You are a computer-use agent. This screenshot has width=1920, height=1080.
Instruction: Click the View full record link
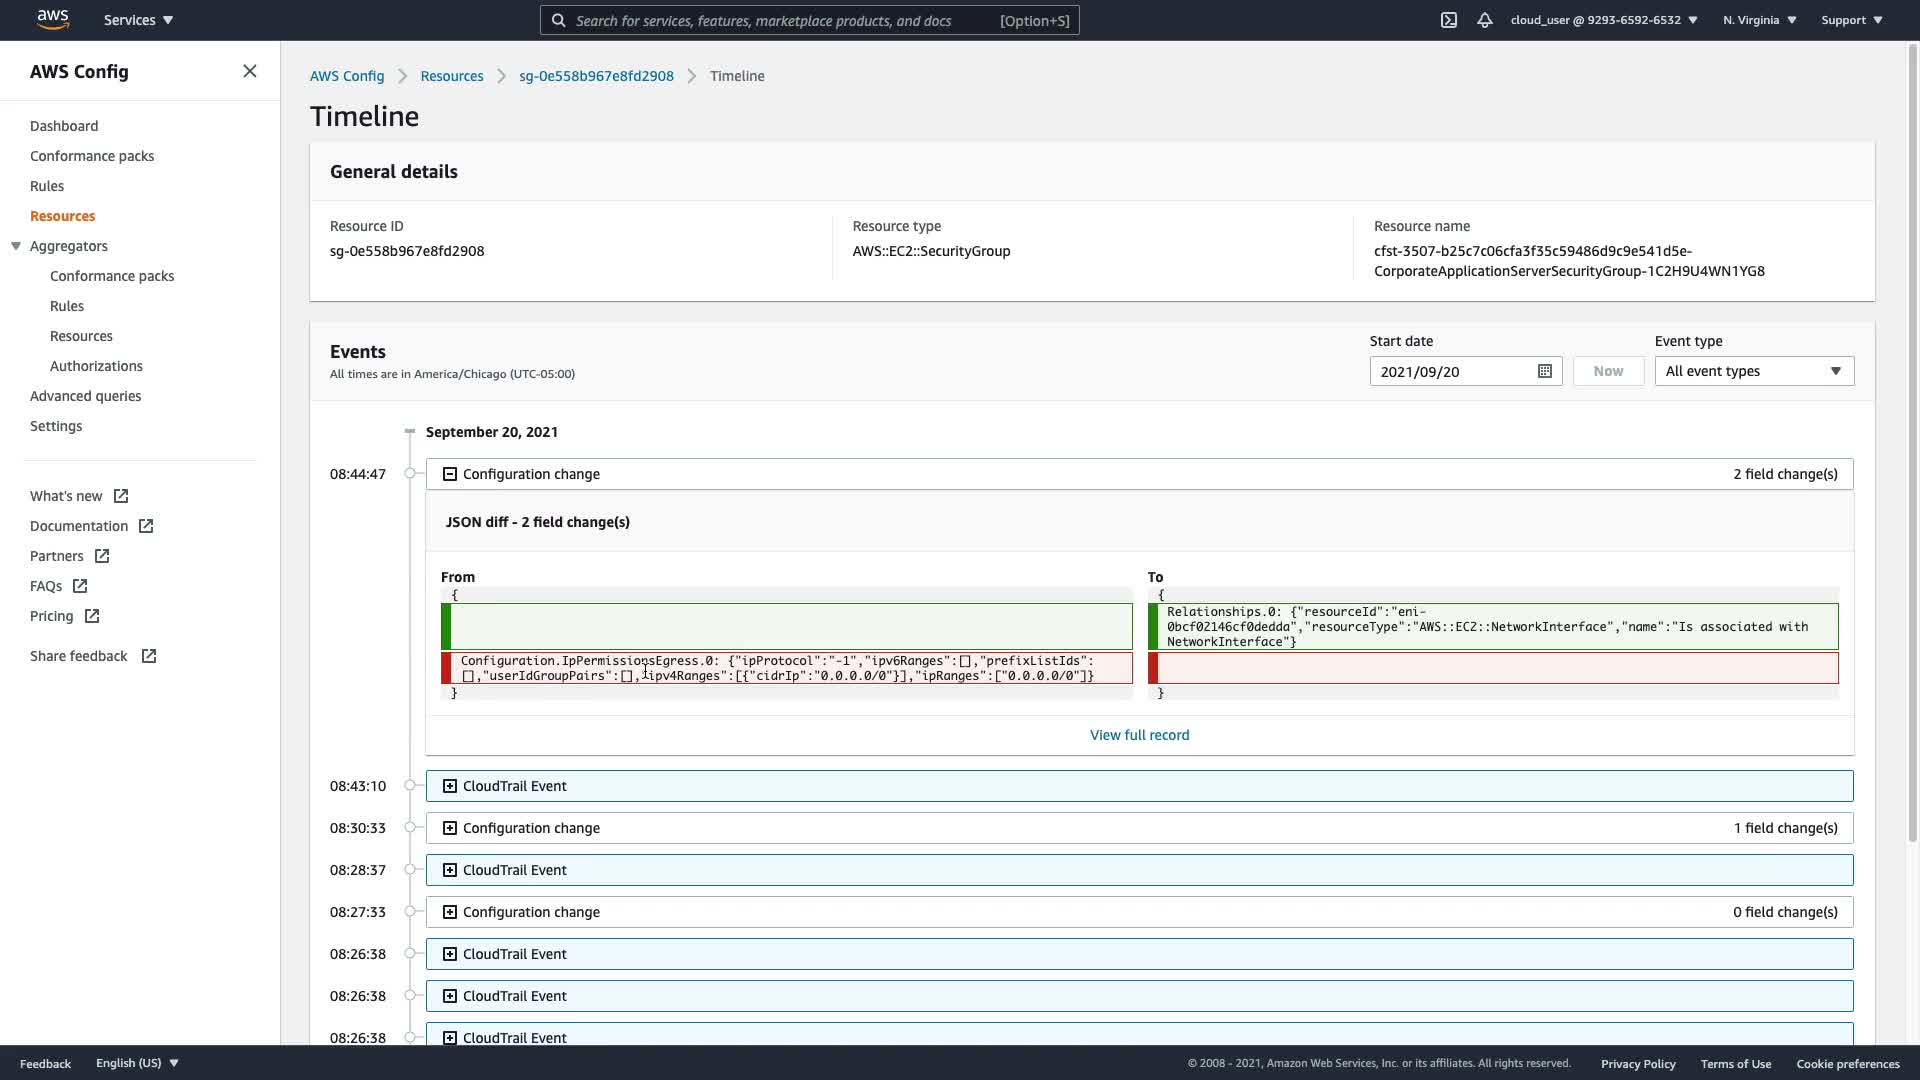tap(1139, 735)
